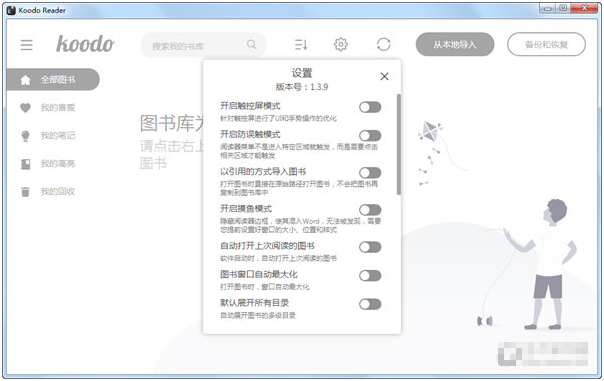604x381 pixels.
Task: Enable 开启摸鱼模式 switch
Action: [x=370, y=210]
